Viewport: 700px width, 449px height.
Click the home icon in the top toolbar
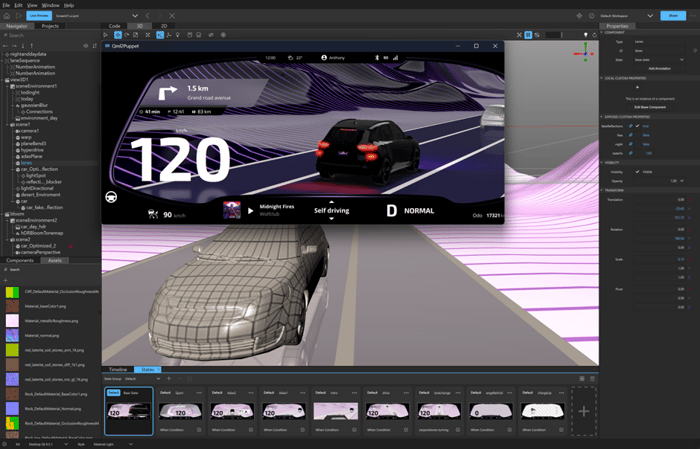coord(6,15)
